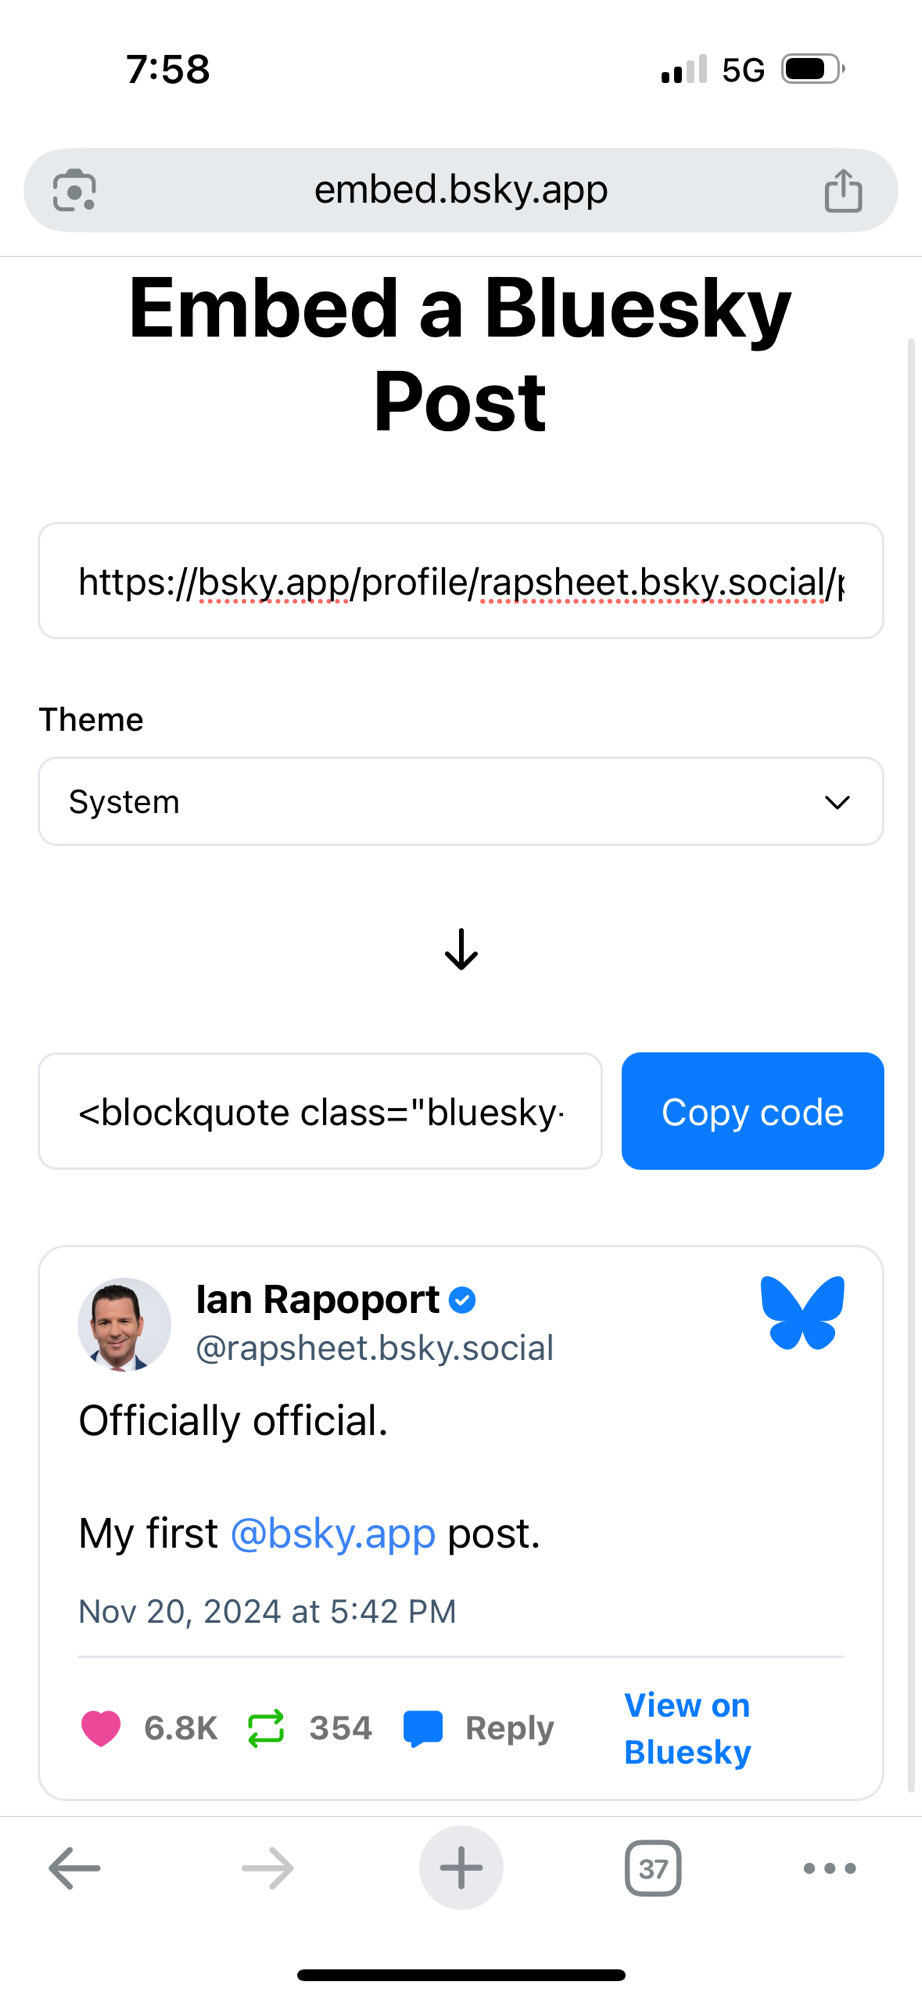Click the @bsky.app mention link
The height and width of the screenshot is (2000, 922).
coord(333,1533)
